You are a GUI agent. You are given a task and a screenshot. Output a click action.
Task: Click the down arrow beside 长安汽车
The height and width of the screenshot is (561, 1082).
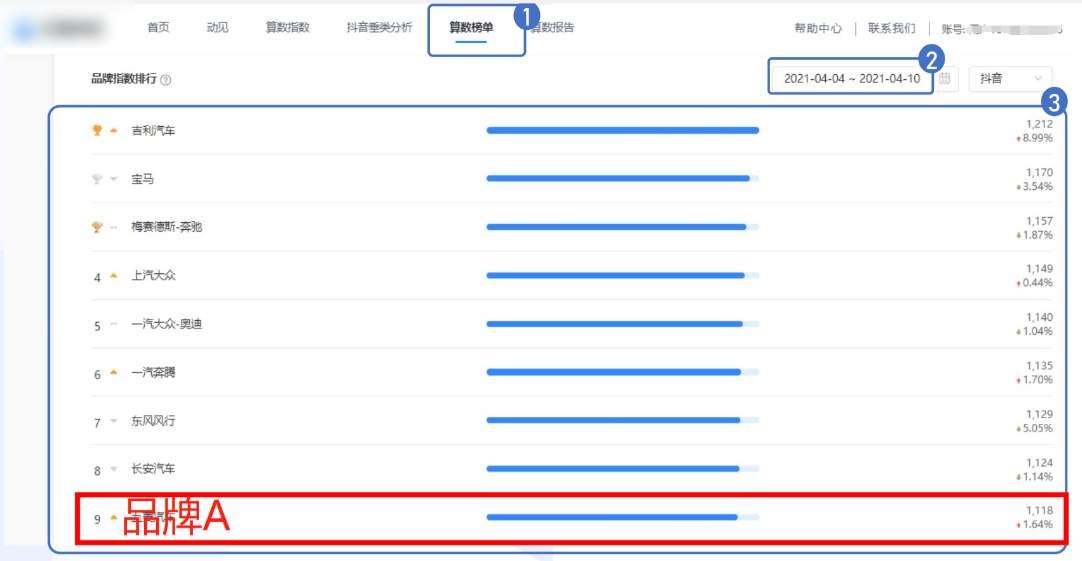coord(114,469)
